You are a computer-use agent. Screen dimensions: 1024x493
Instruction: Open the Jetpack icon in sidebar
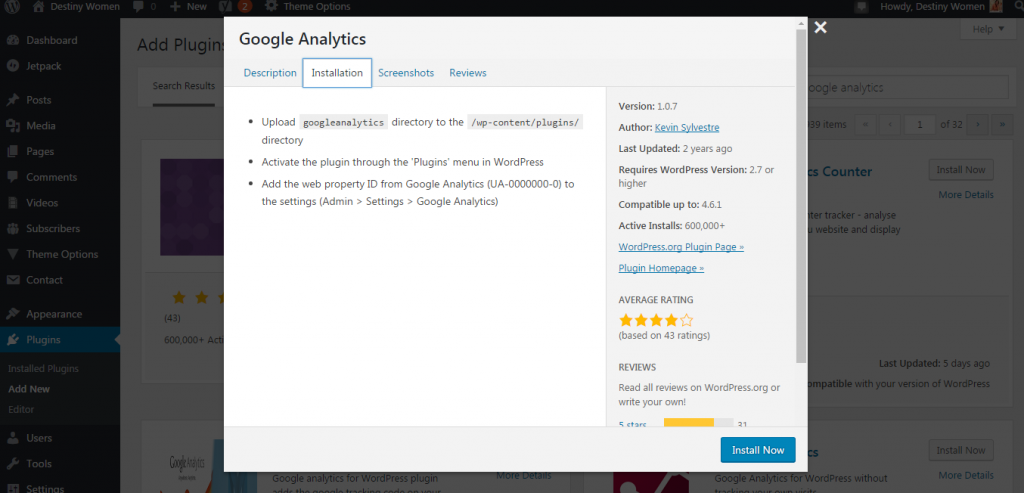13,66
